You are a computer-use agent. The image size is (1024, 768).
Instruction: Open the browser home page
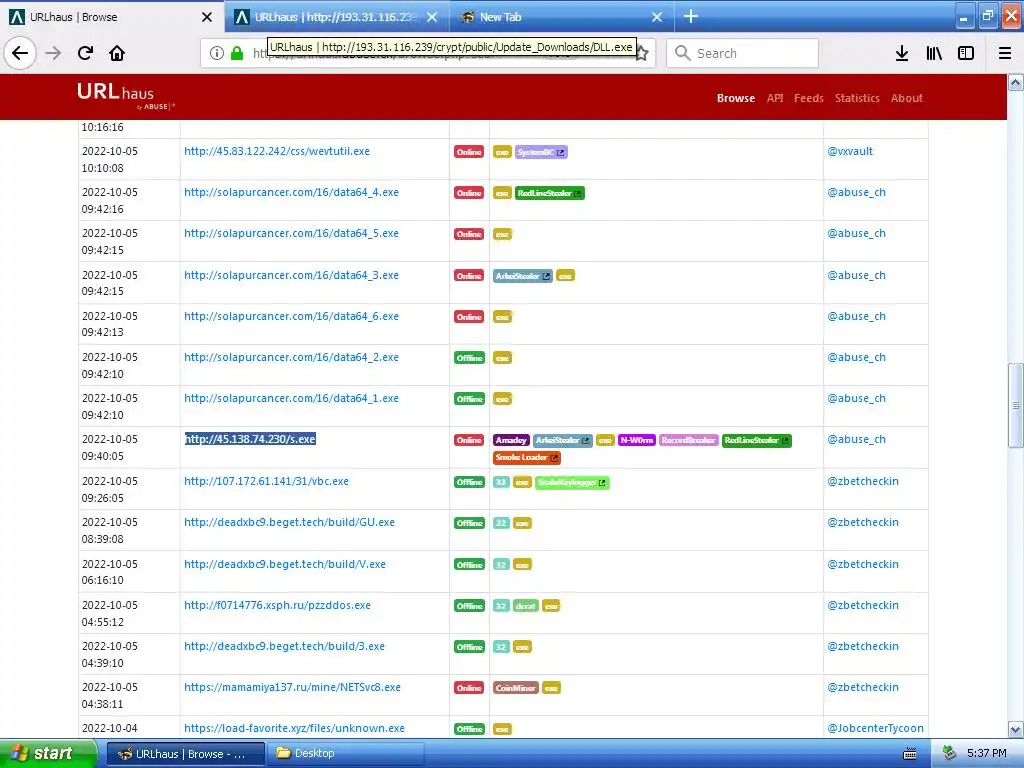point(117,53)
